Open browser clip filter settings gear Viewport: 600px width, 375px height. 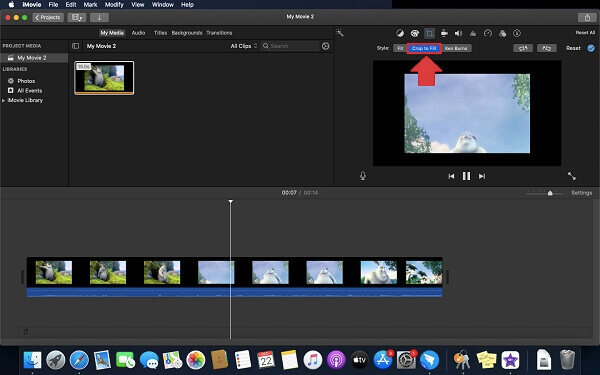(x=325, y=46)
